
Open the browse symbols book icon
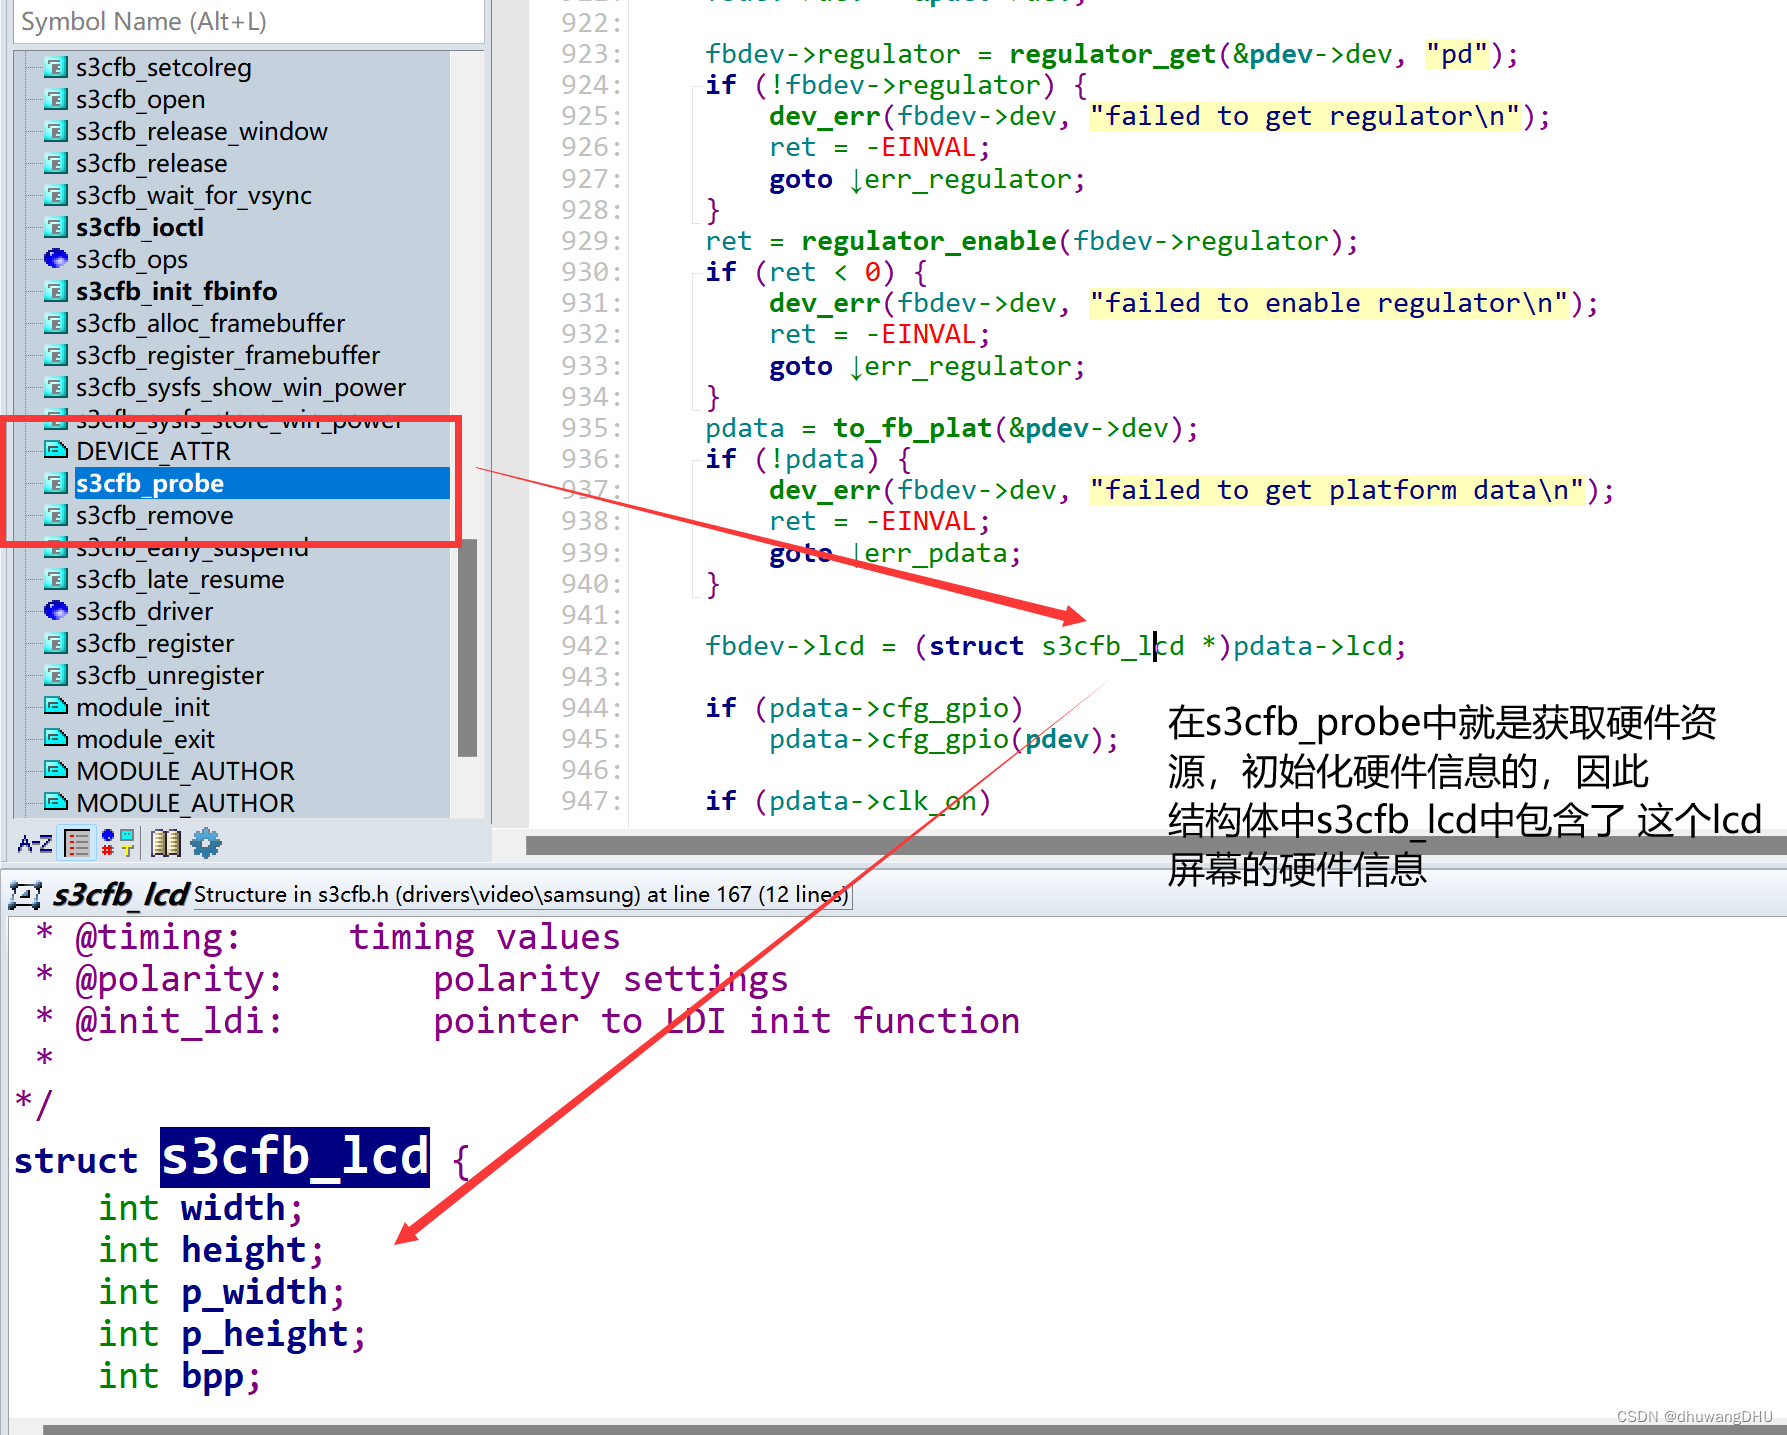(x=166, y=843)
